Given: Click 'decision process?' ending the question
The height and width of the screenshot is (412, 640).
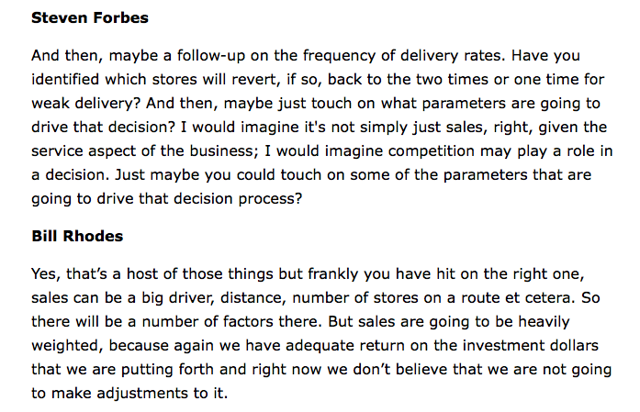Looking at the screenshot, I should coord(238,199).
